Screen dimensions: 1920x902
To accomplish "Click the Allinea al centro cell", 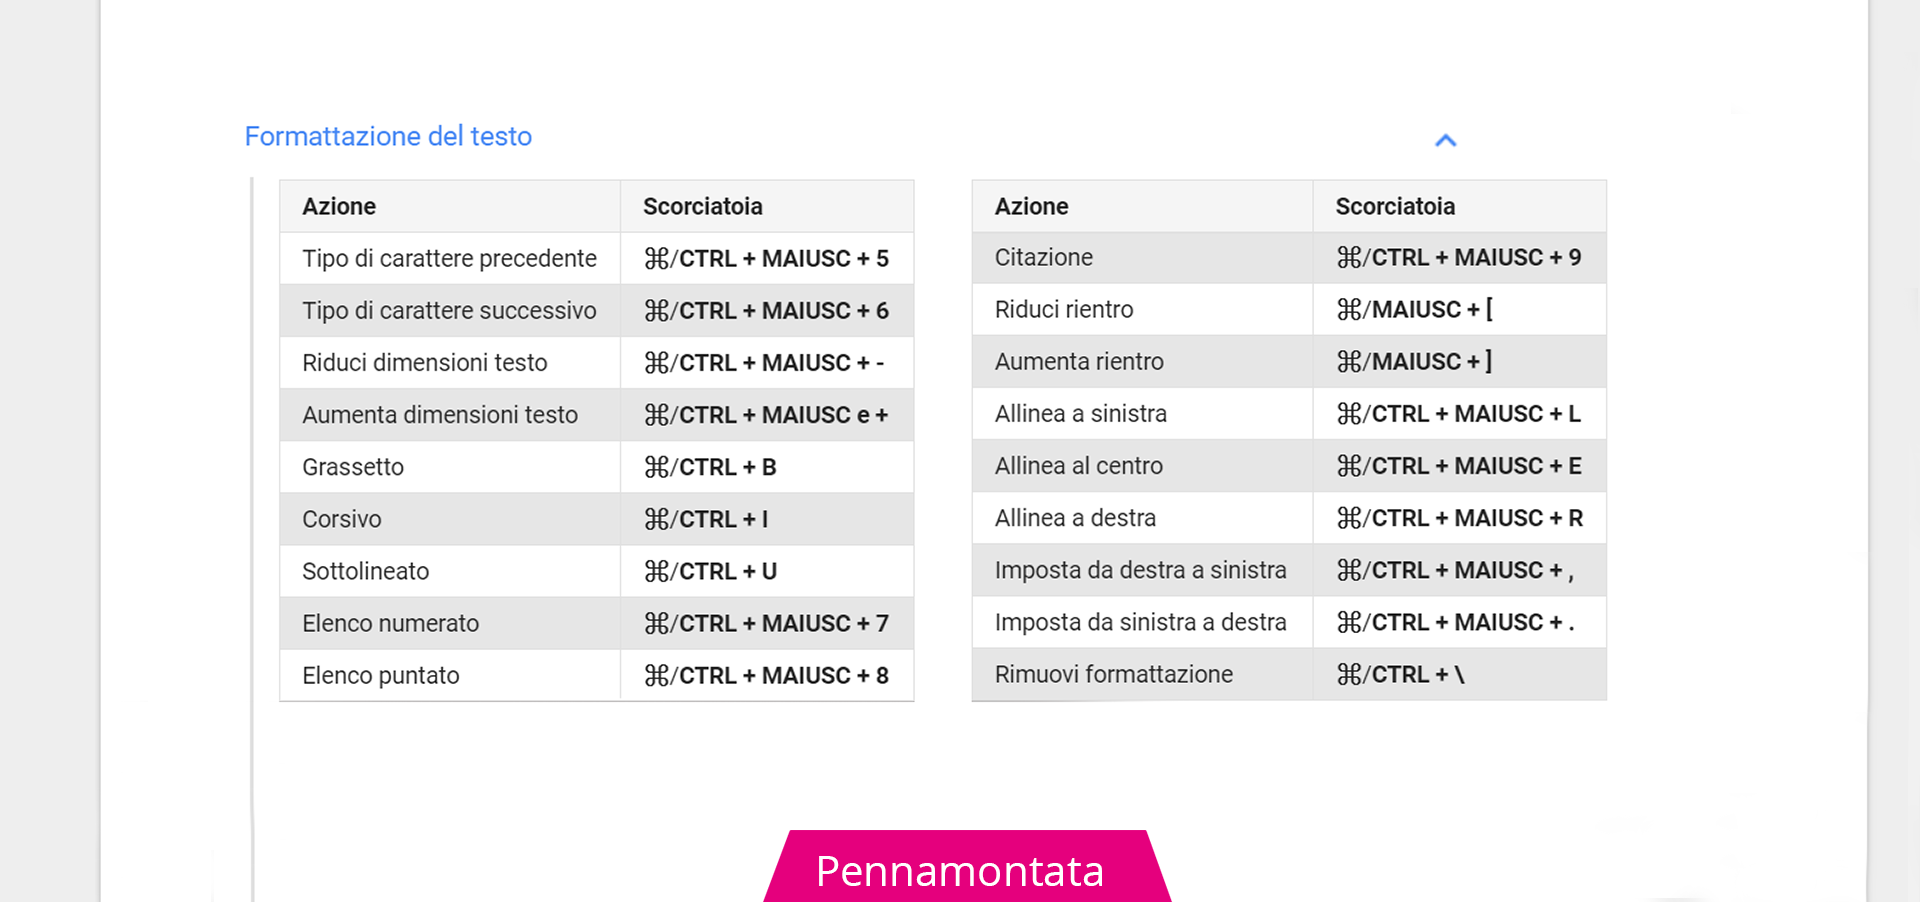I will click(1079, 465).
